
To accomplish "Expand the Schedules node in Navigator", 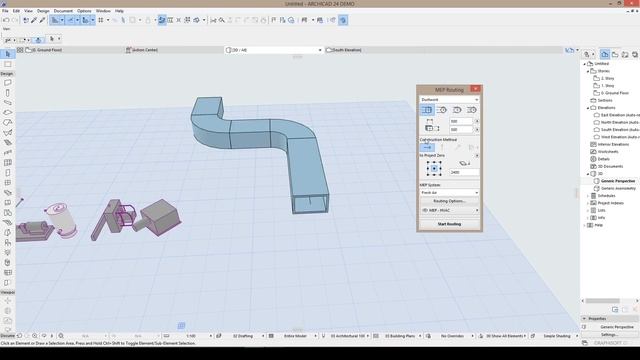I will 588,196.
